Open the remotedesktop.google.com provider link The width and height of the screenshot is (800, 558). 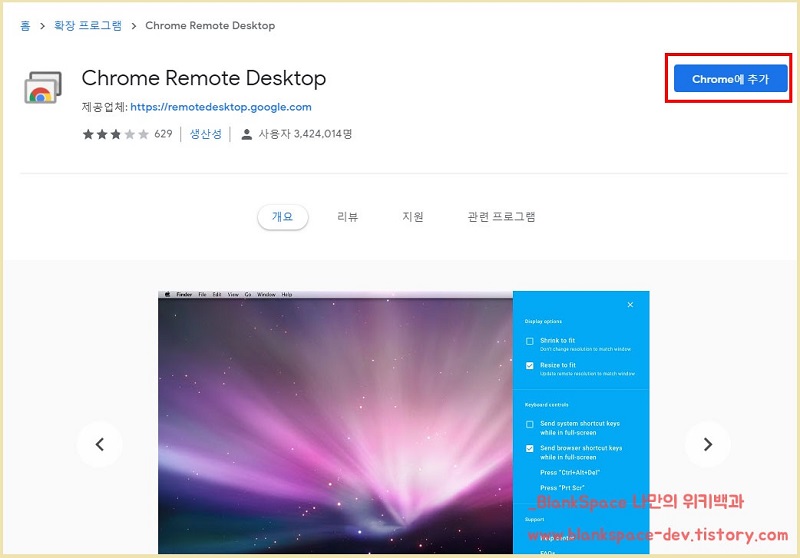220,107
